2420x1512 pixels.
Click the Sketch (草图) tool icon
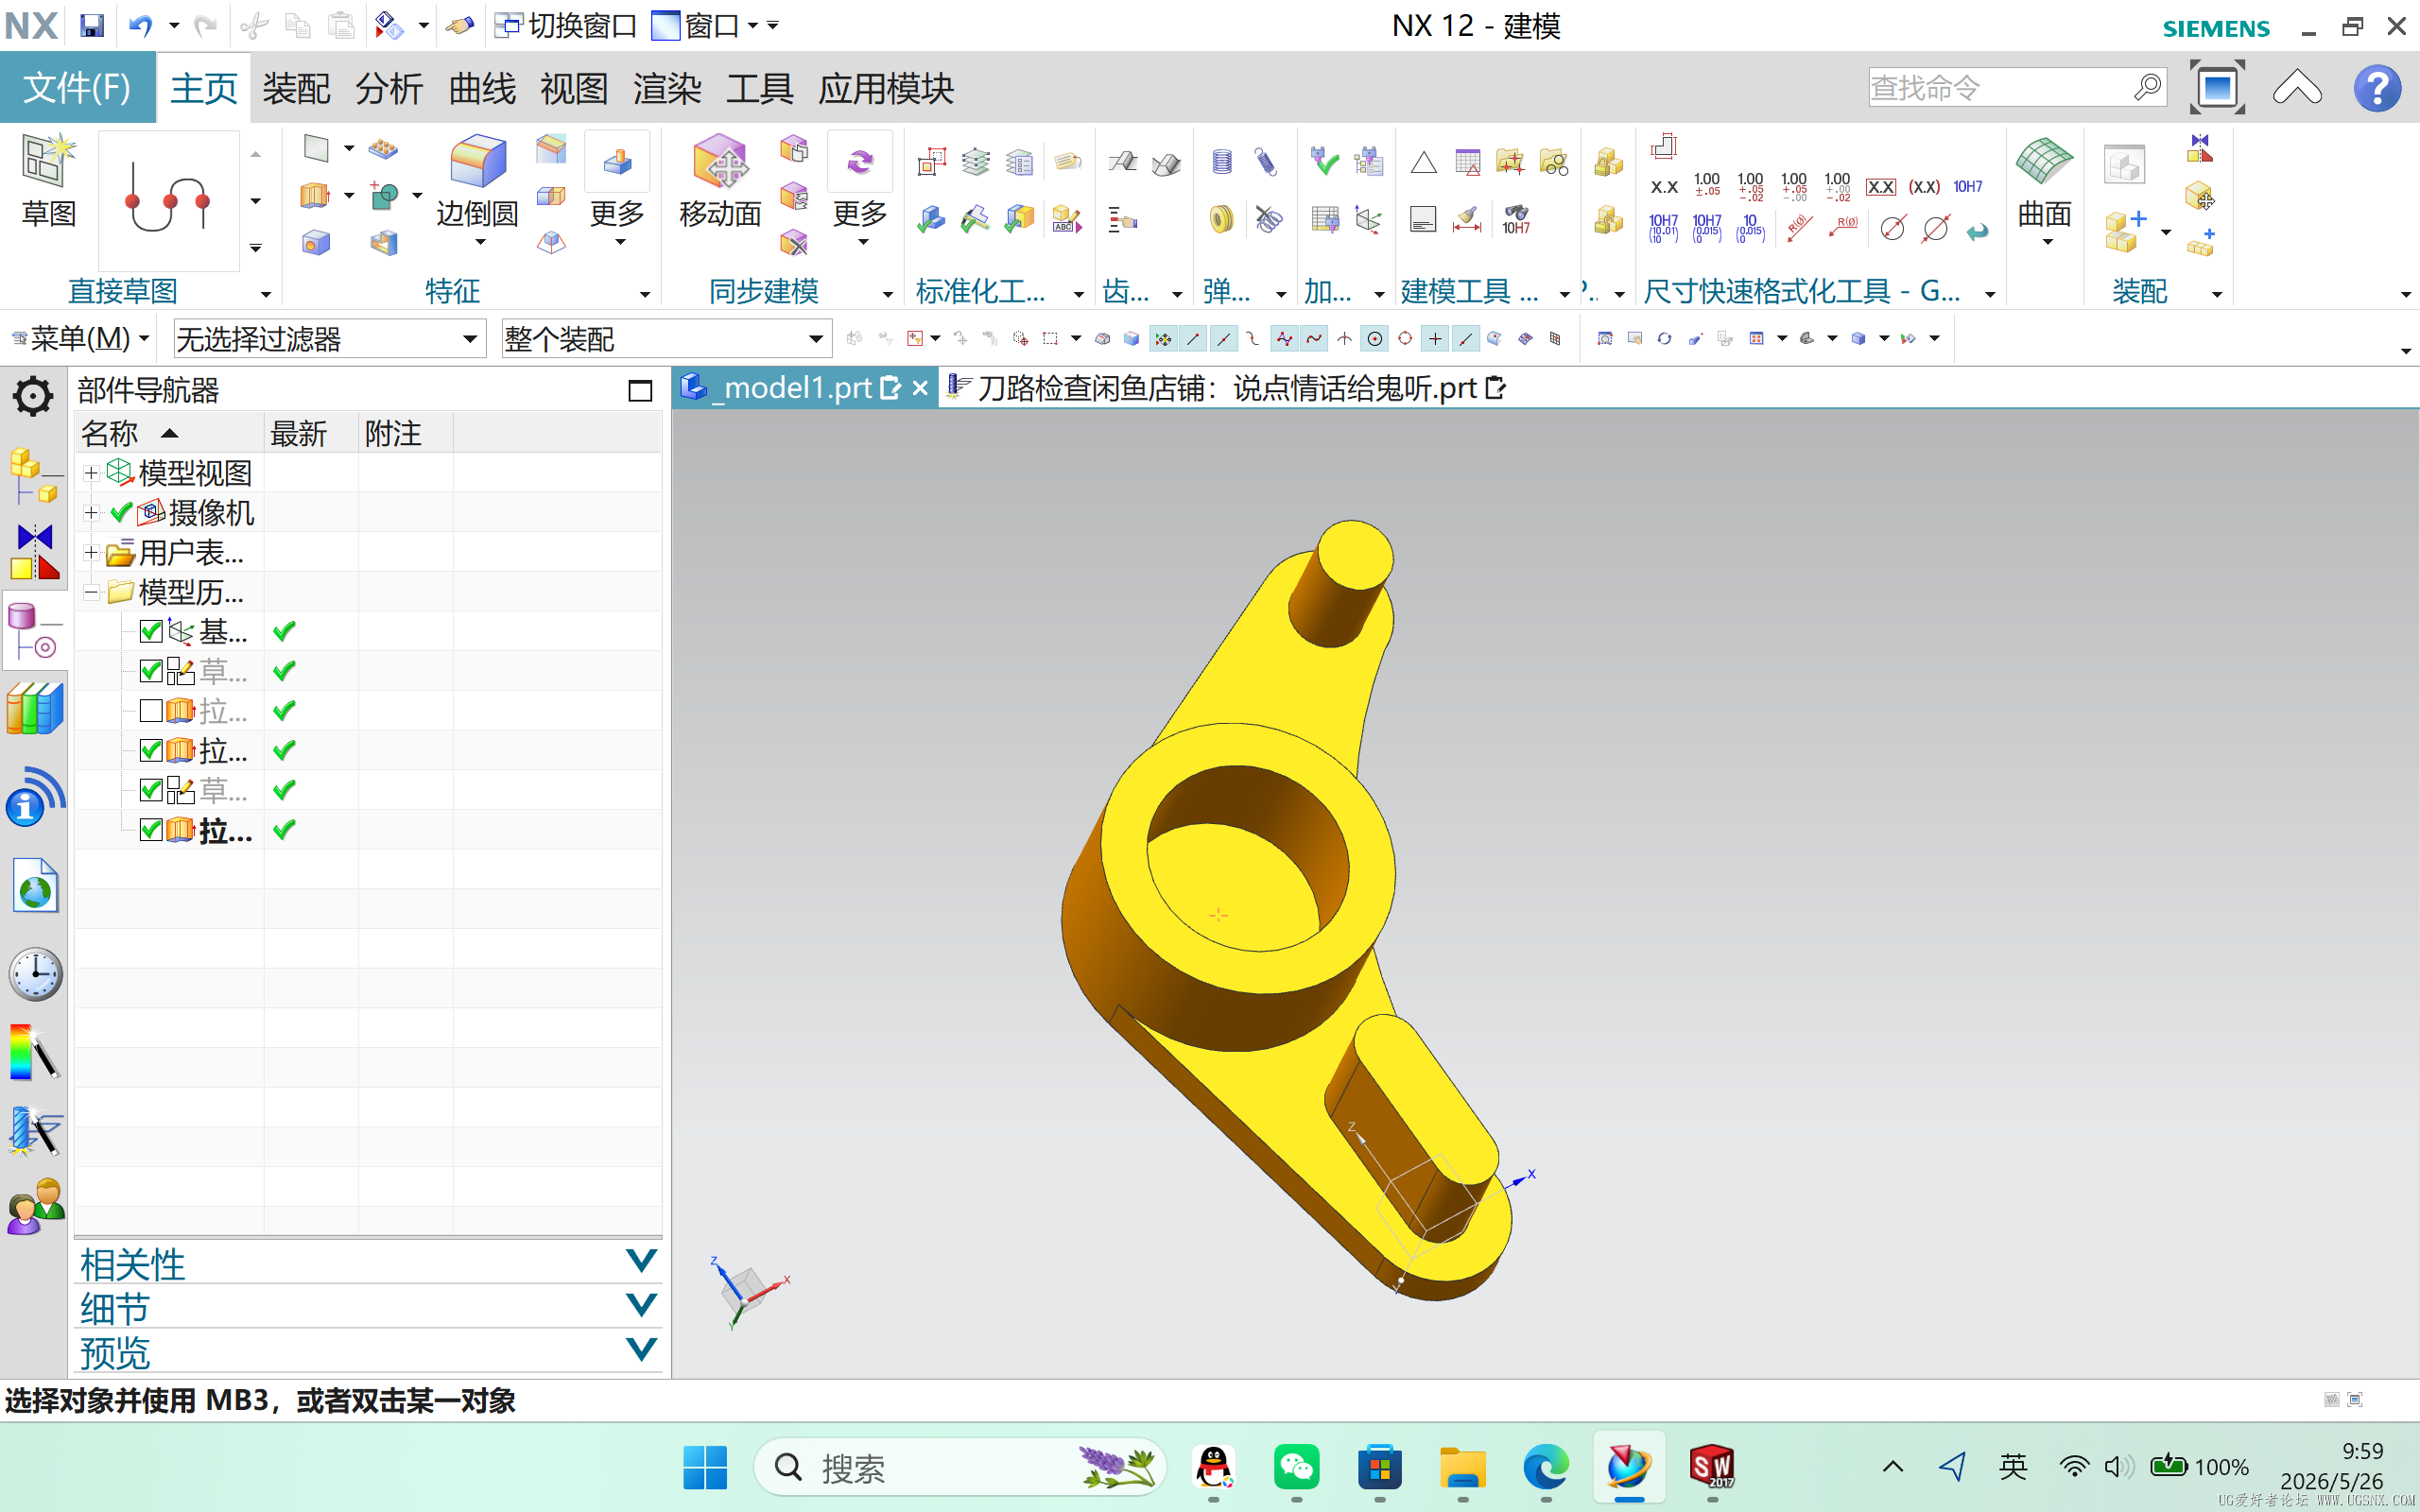tap(48, 160)
